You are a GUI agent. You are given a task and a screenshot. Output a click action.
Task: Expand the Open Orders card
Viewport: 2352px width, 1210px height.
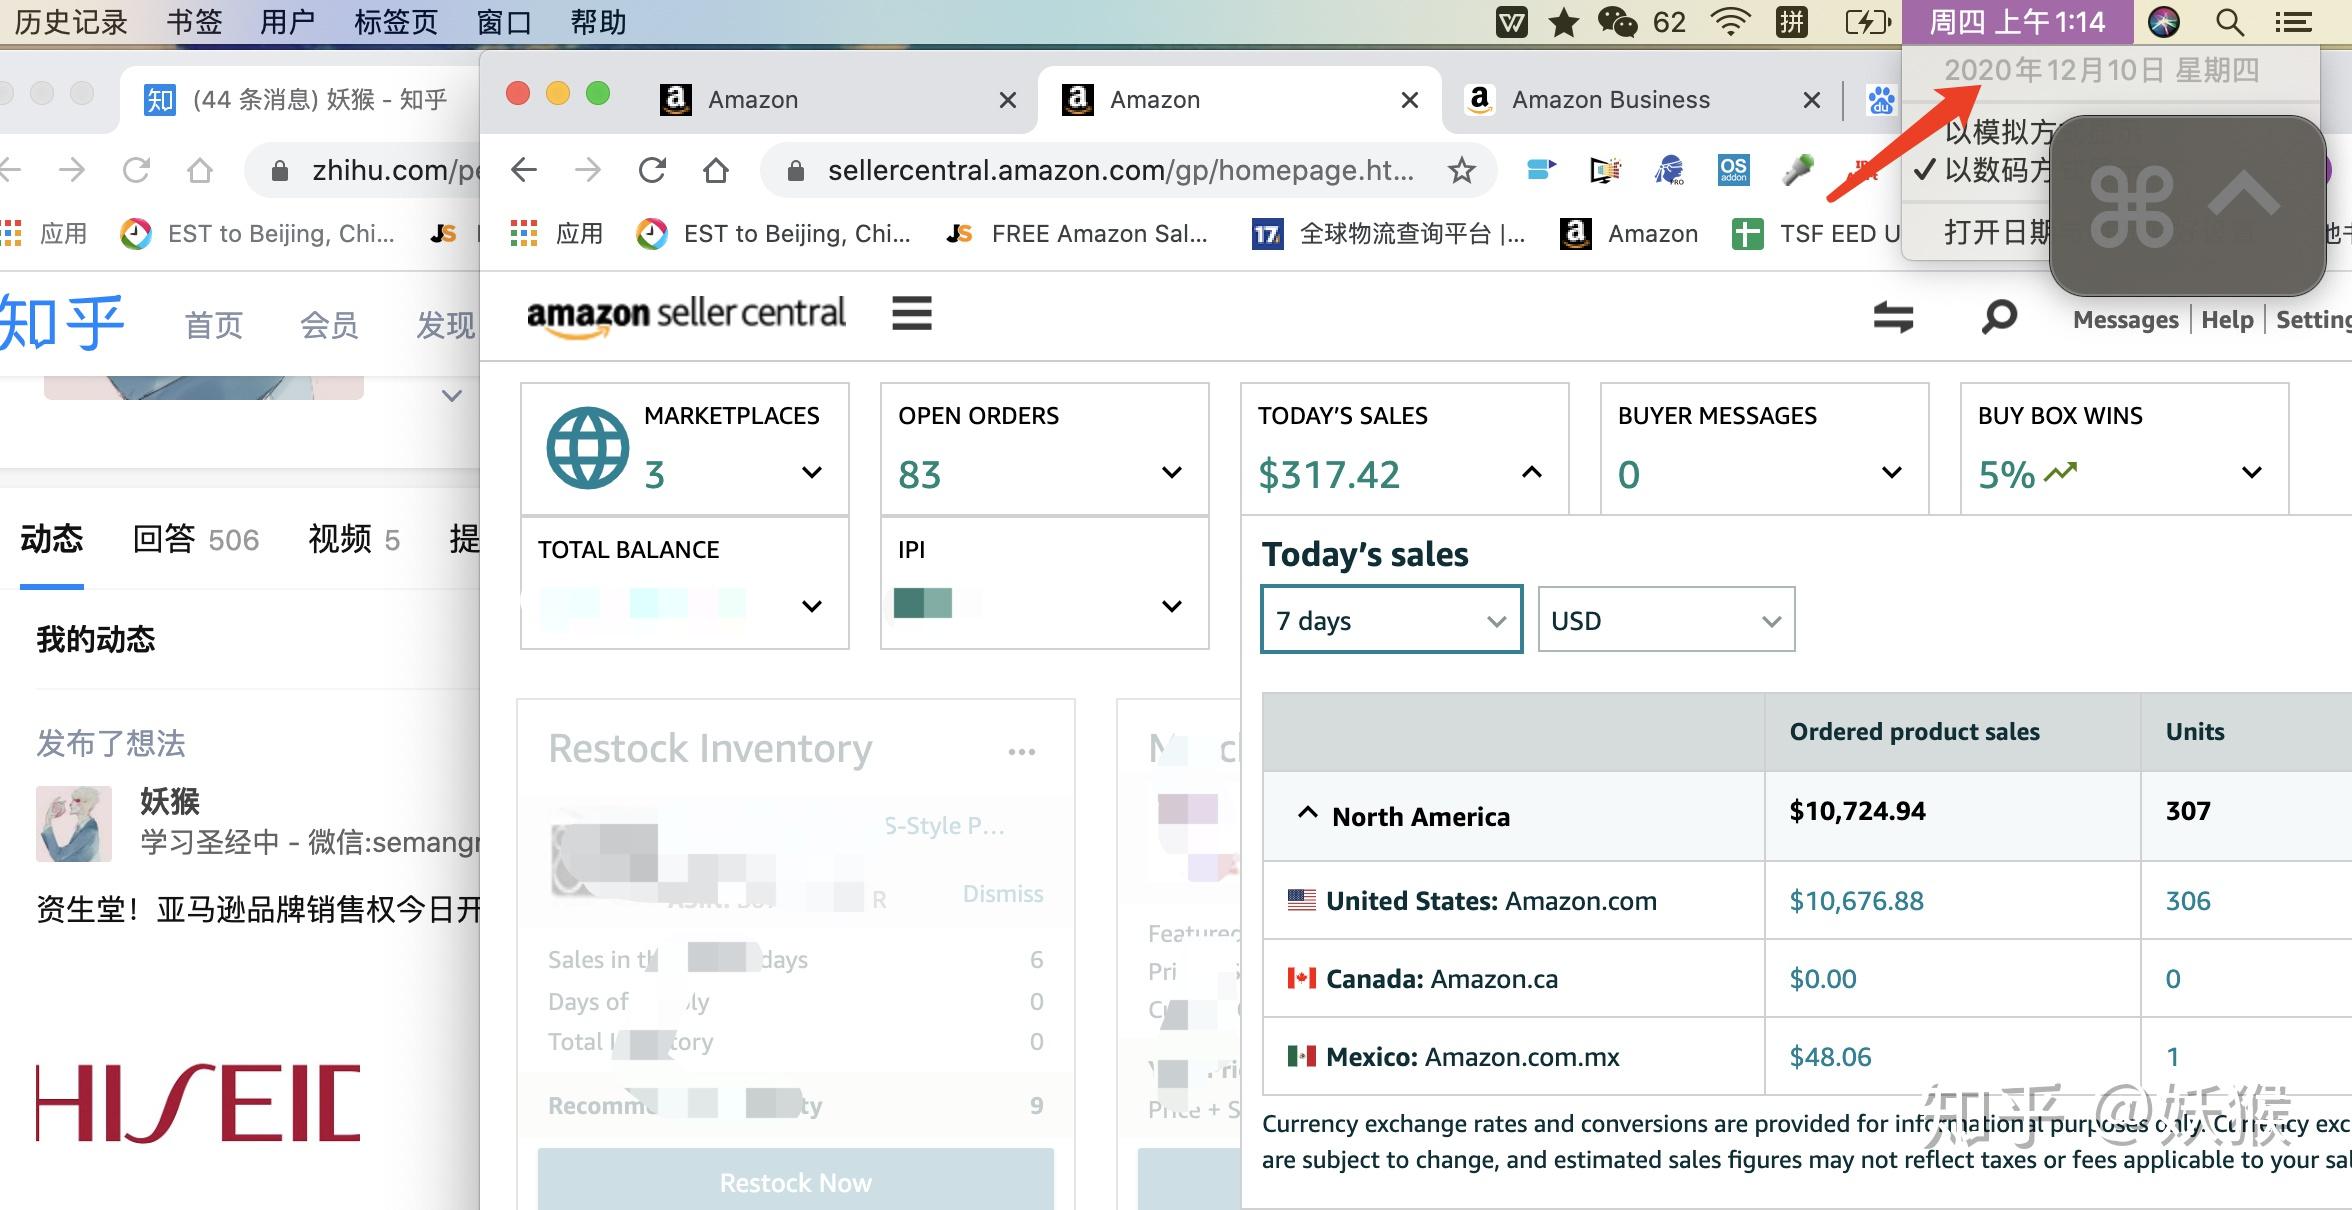pyautogui.click(x=1171, y=472)
